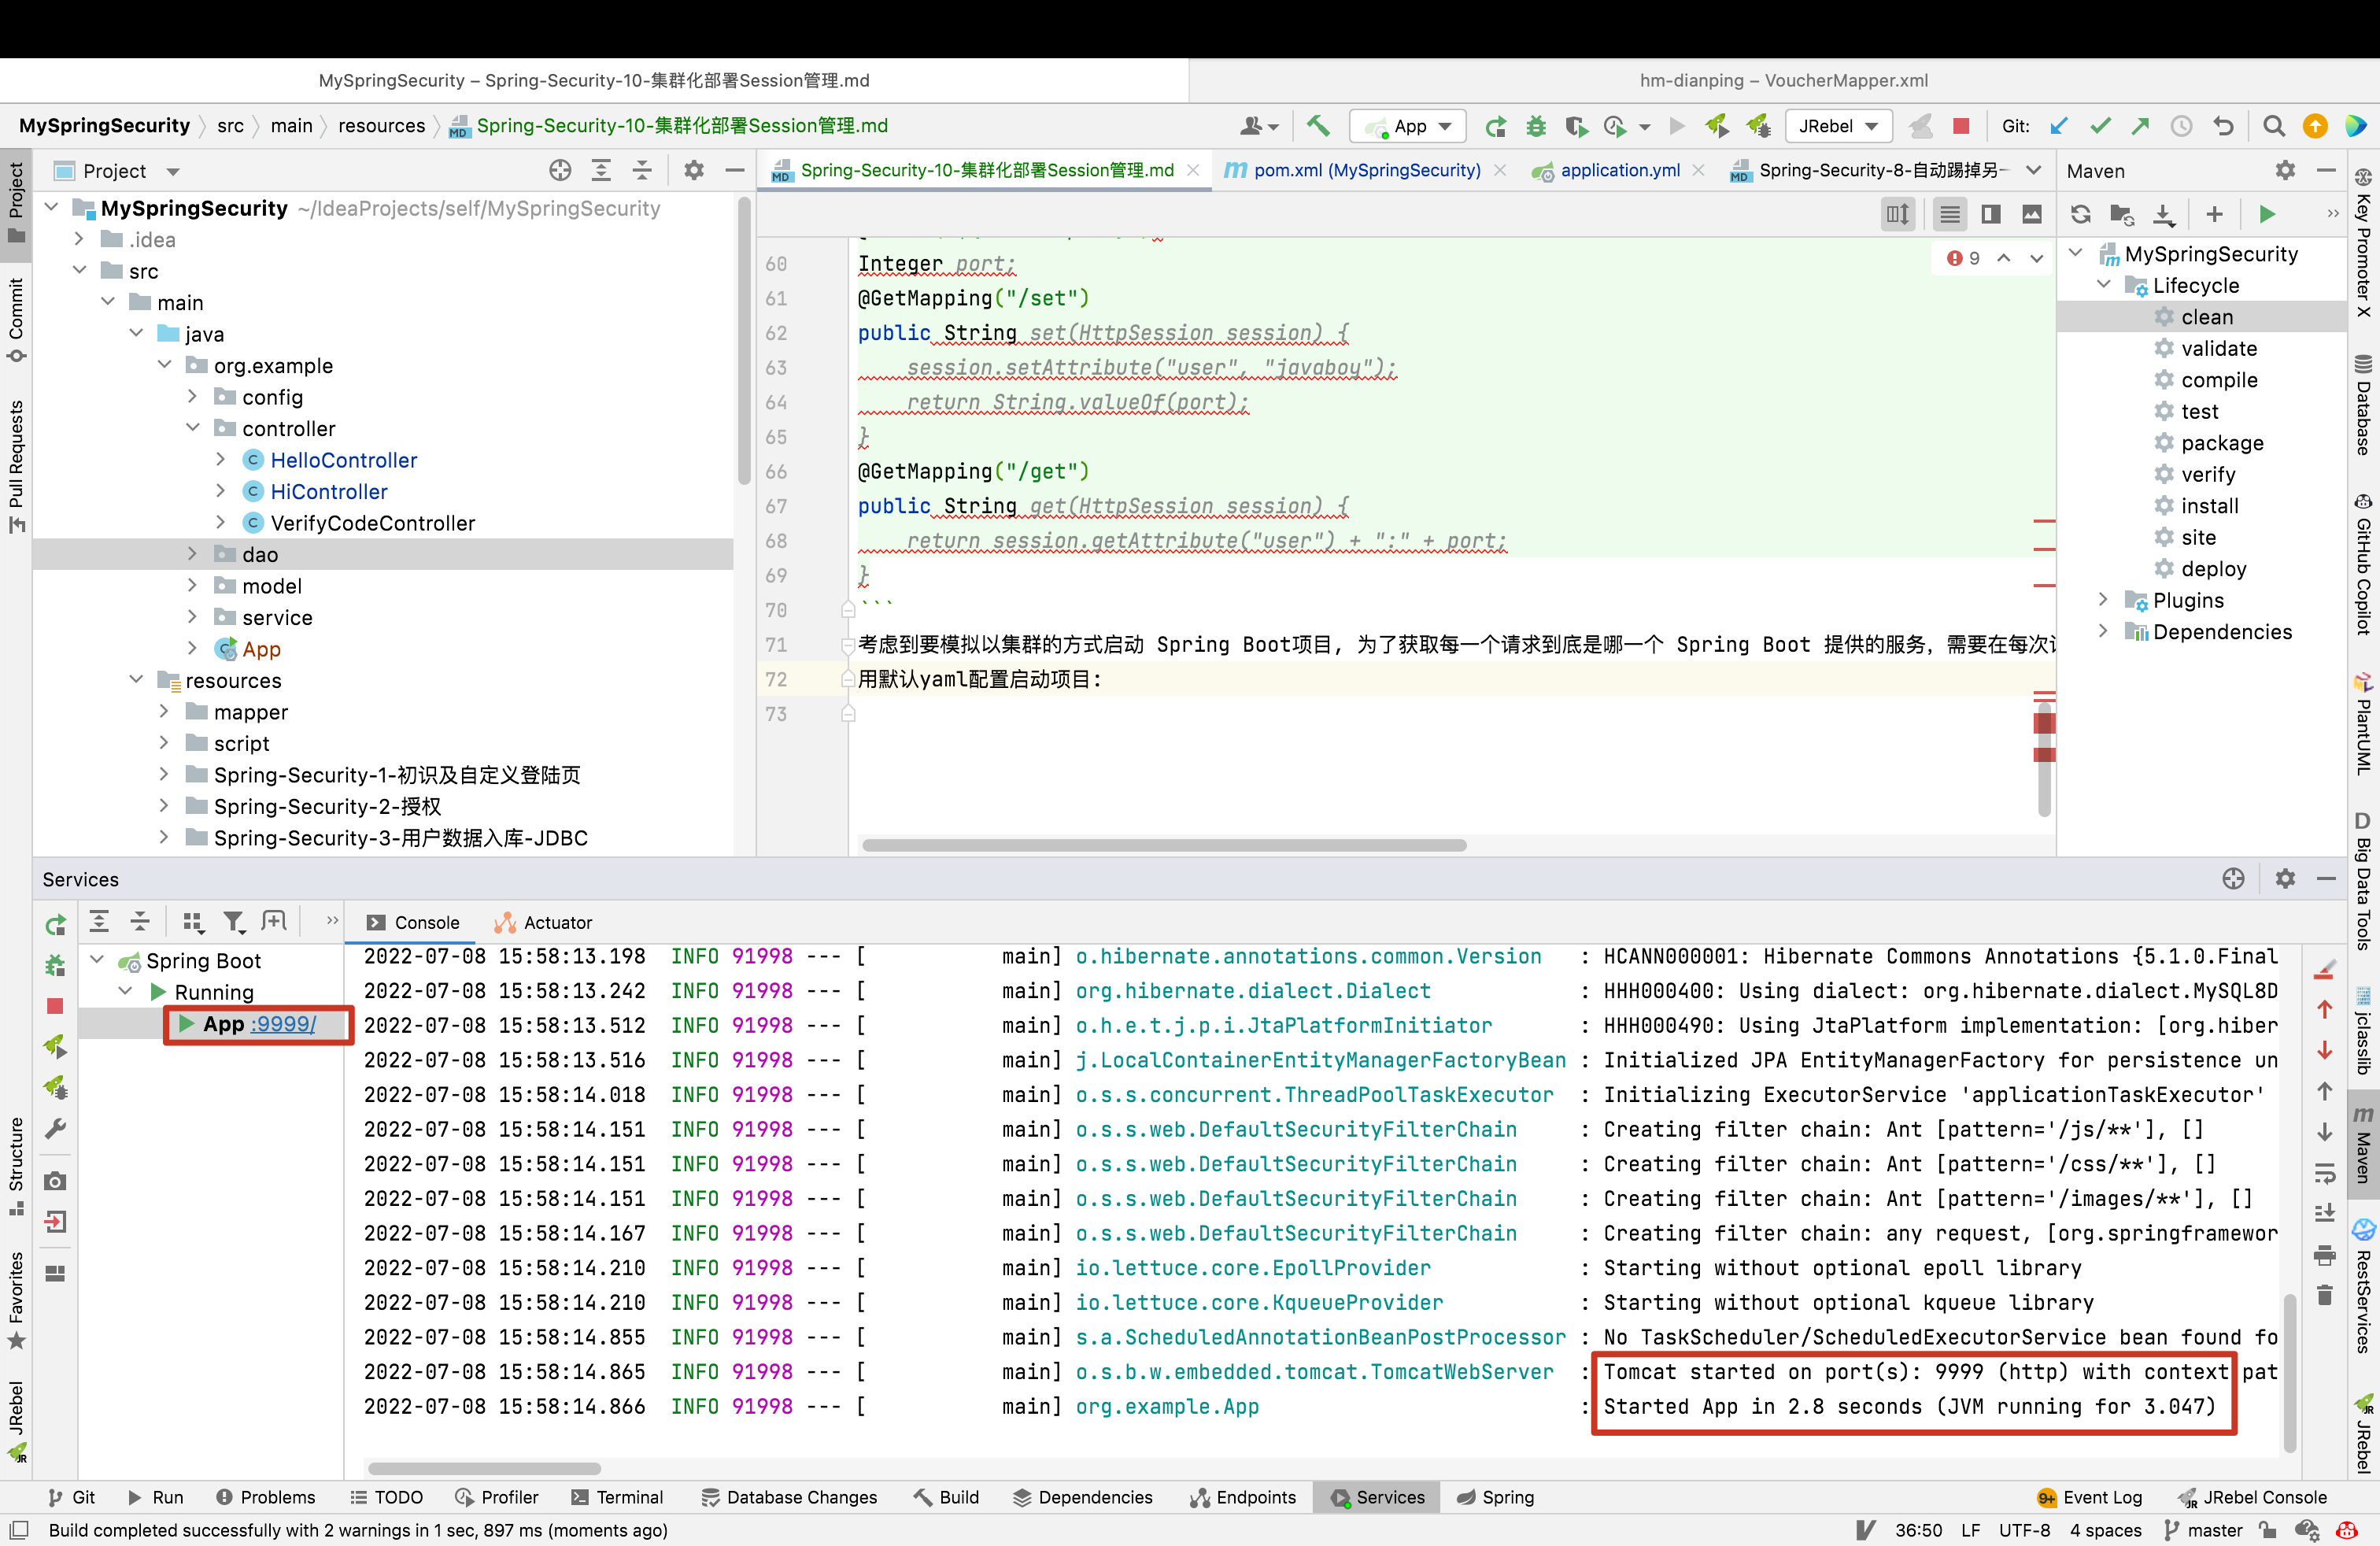This screenshot has width=2380, height=1546.
Task: Click the UTF-8 encoding in status bar
Action: (x=2025, y=1530)
